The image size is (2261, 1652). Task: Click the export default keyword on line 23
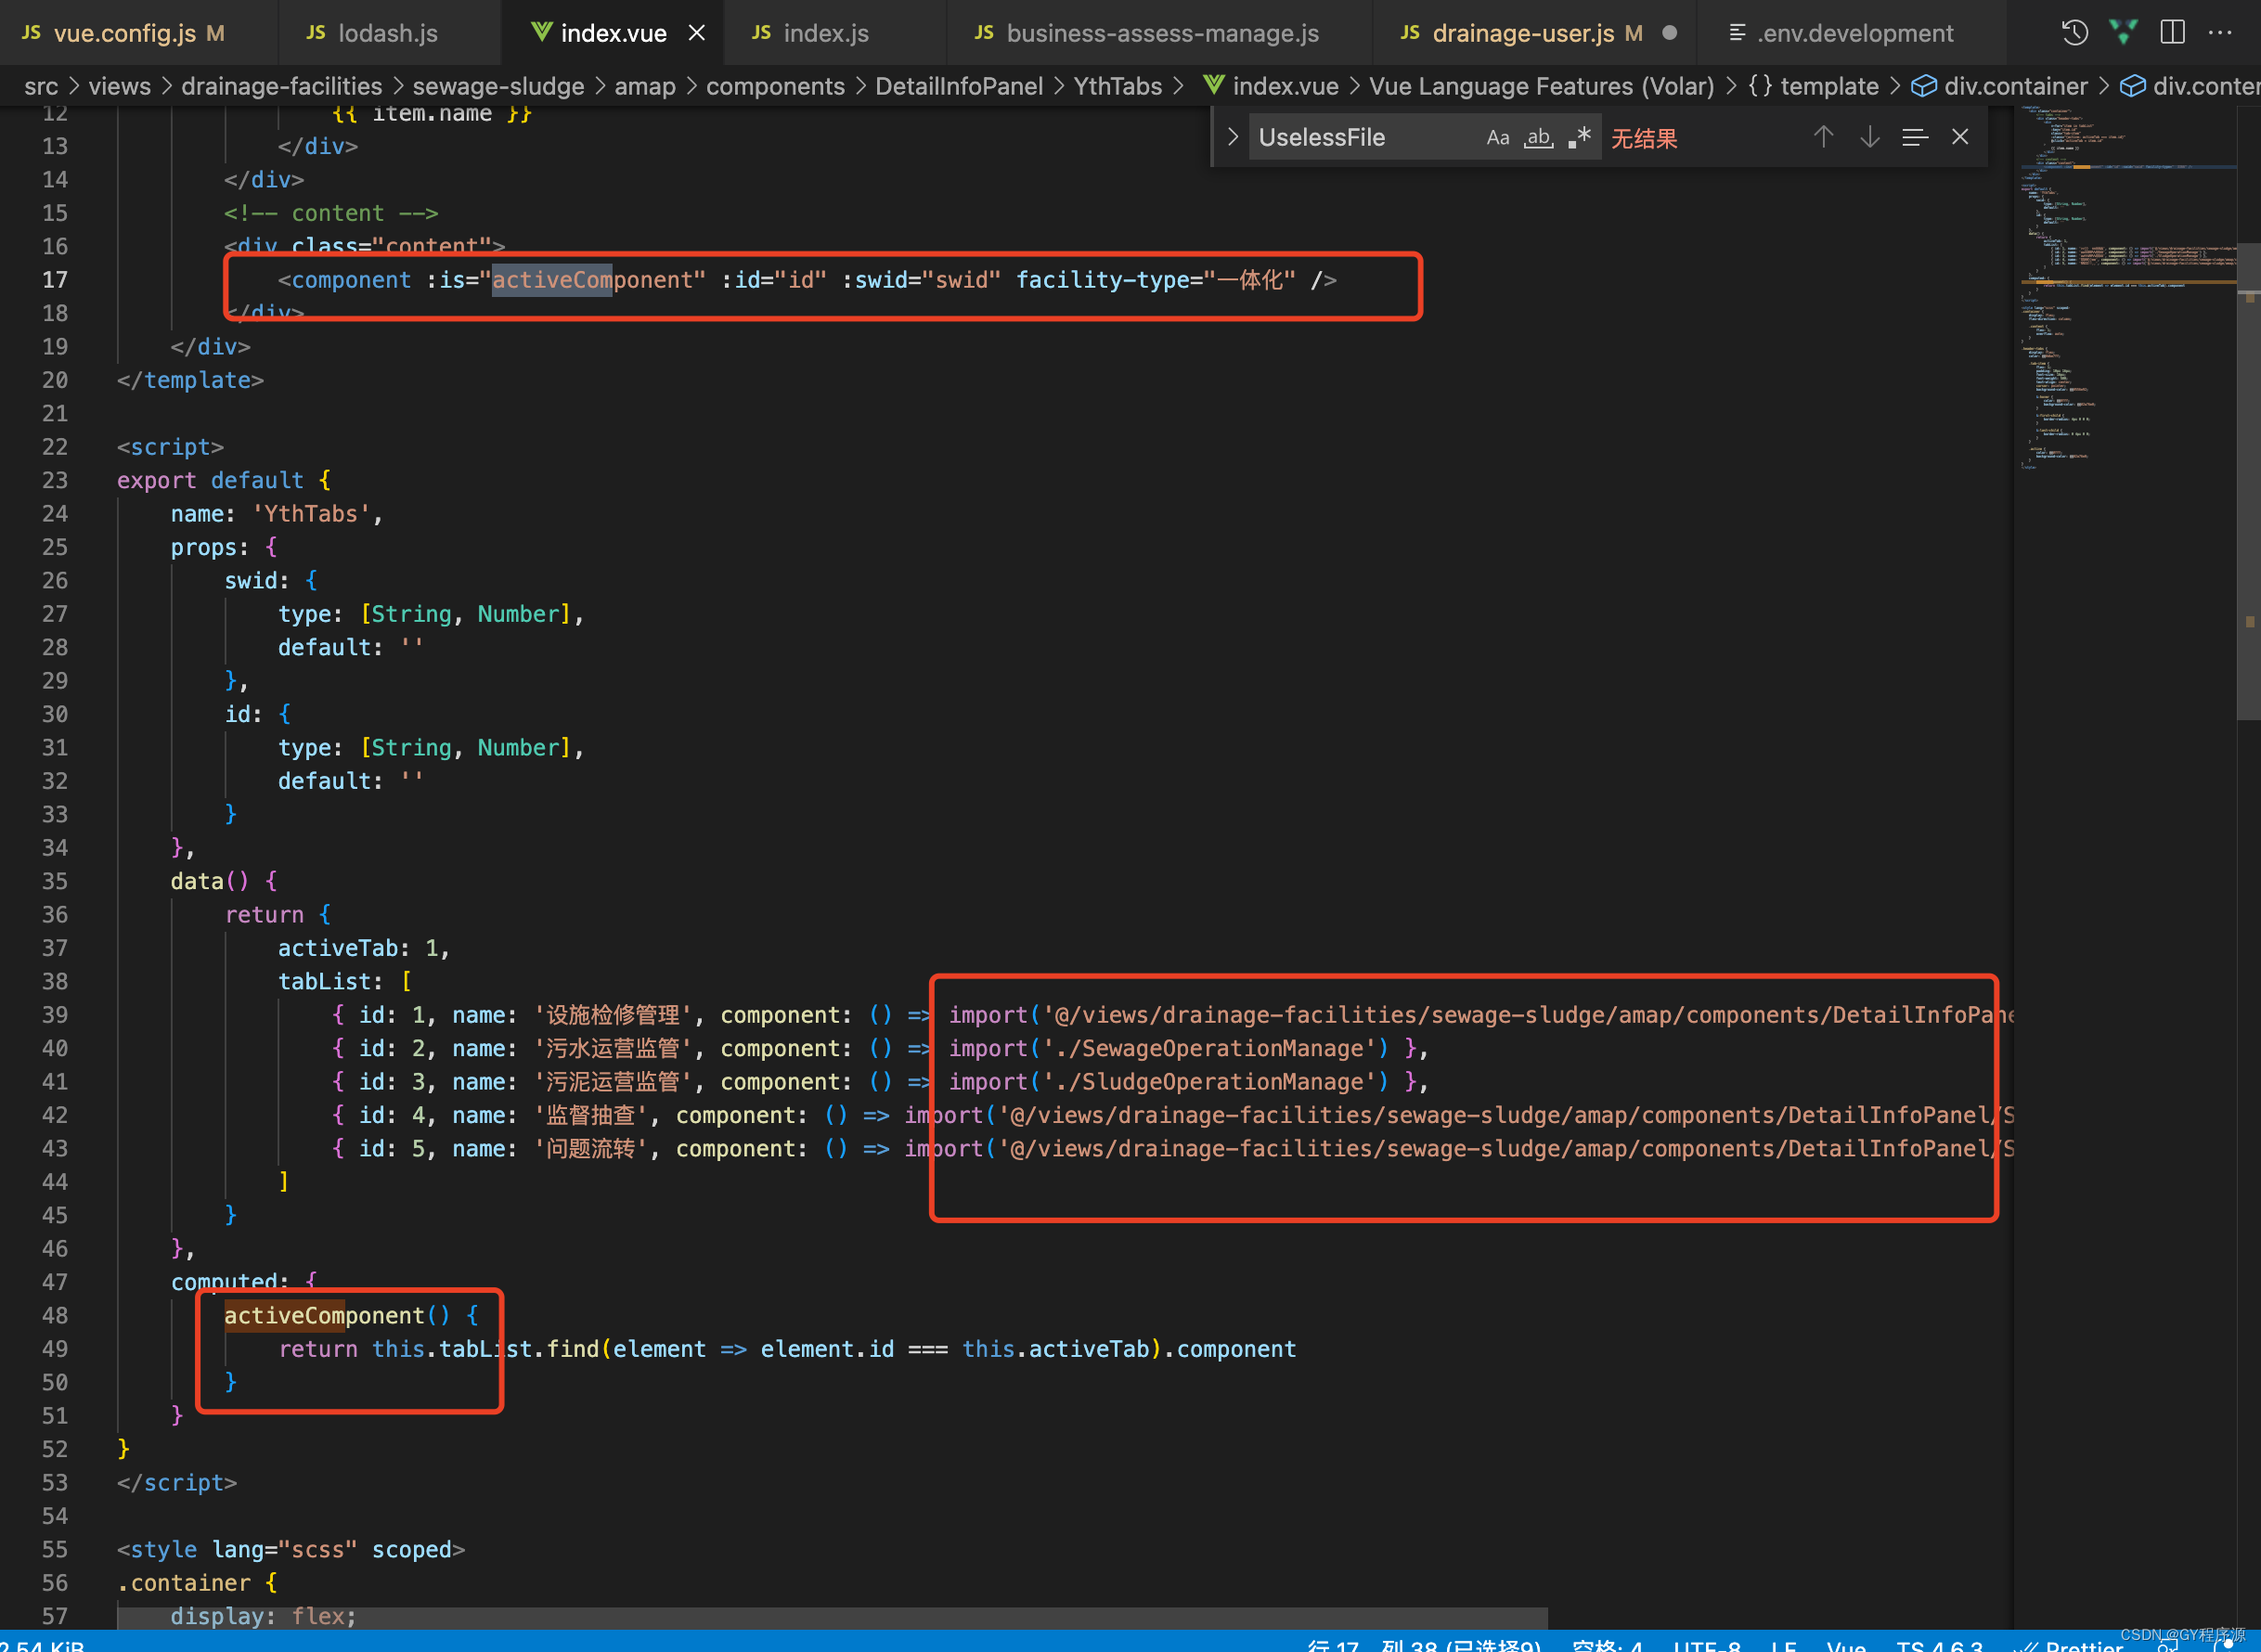tap(210, 481)
